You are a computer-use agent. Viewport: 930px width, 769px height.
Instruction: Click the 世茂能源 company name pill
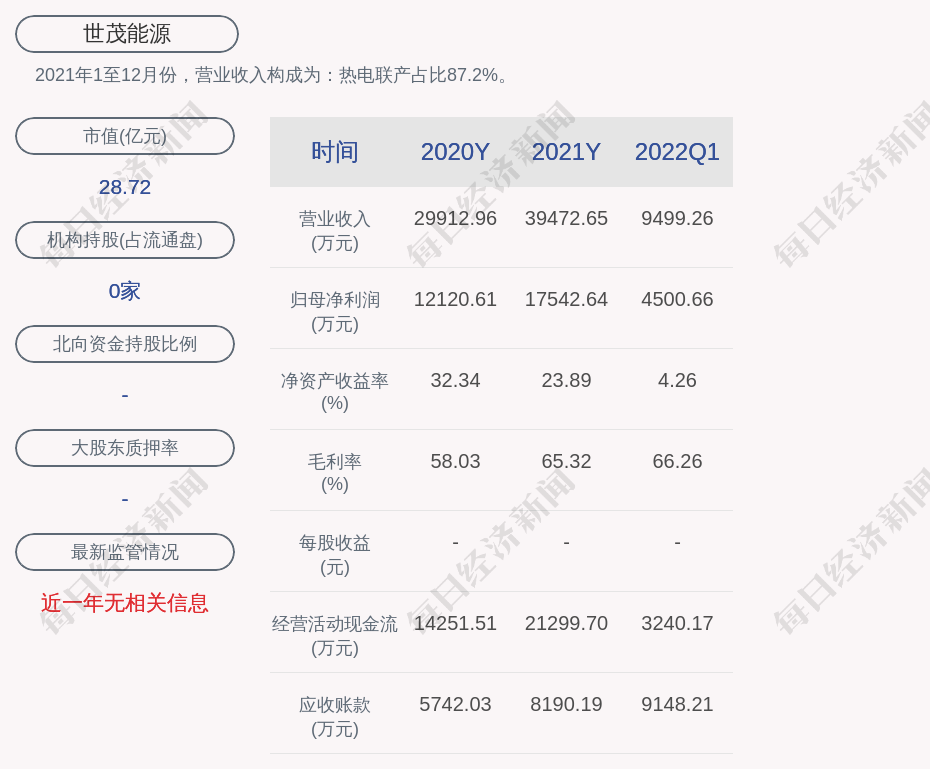tap(126, 34)
